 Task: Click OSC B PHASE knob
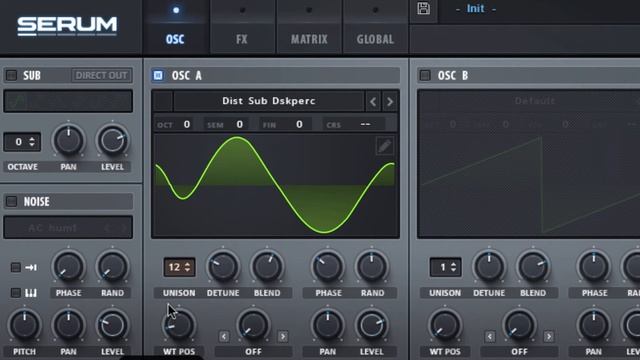pos(593,267)
